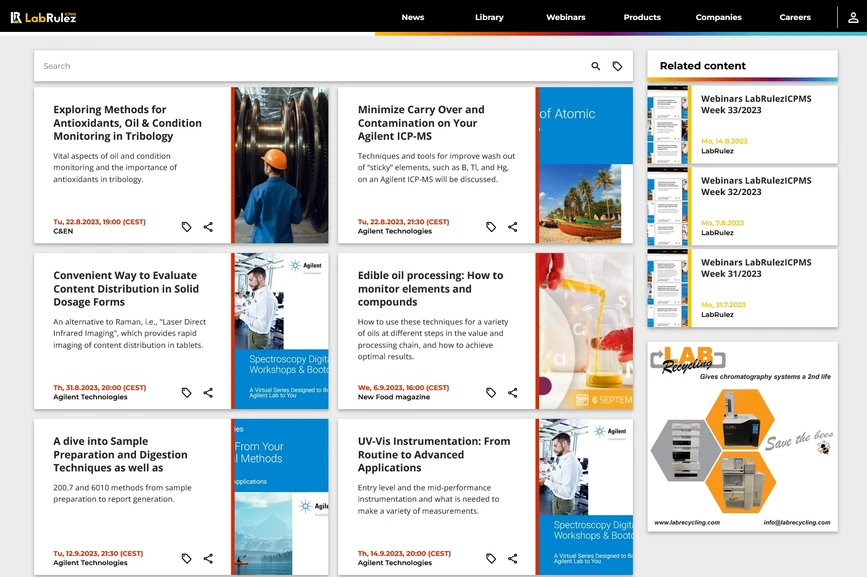The image size is (867, 577).
Task: Click the LAB Recycling advertisement banner
Action: tap(742, 437)
